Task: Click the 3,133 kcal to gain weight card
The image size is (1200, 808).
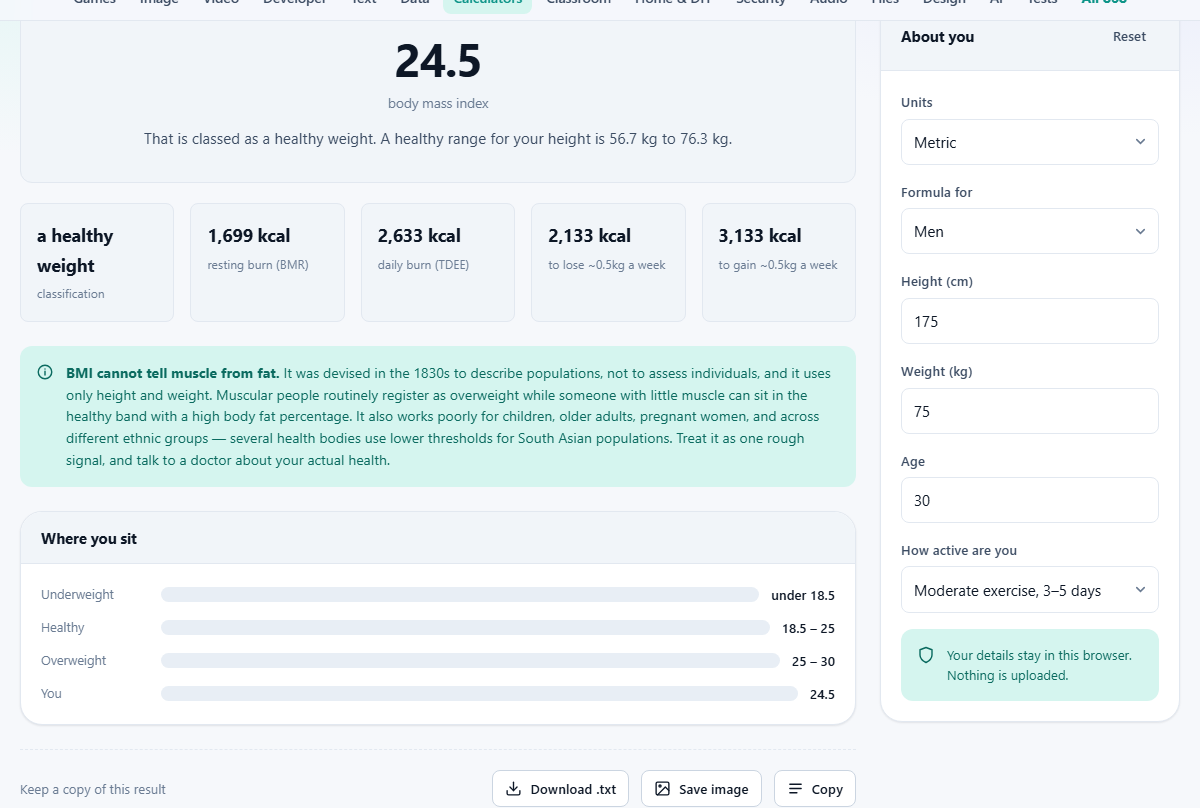Action: click(x=779, y=262)
